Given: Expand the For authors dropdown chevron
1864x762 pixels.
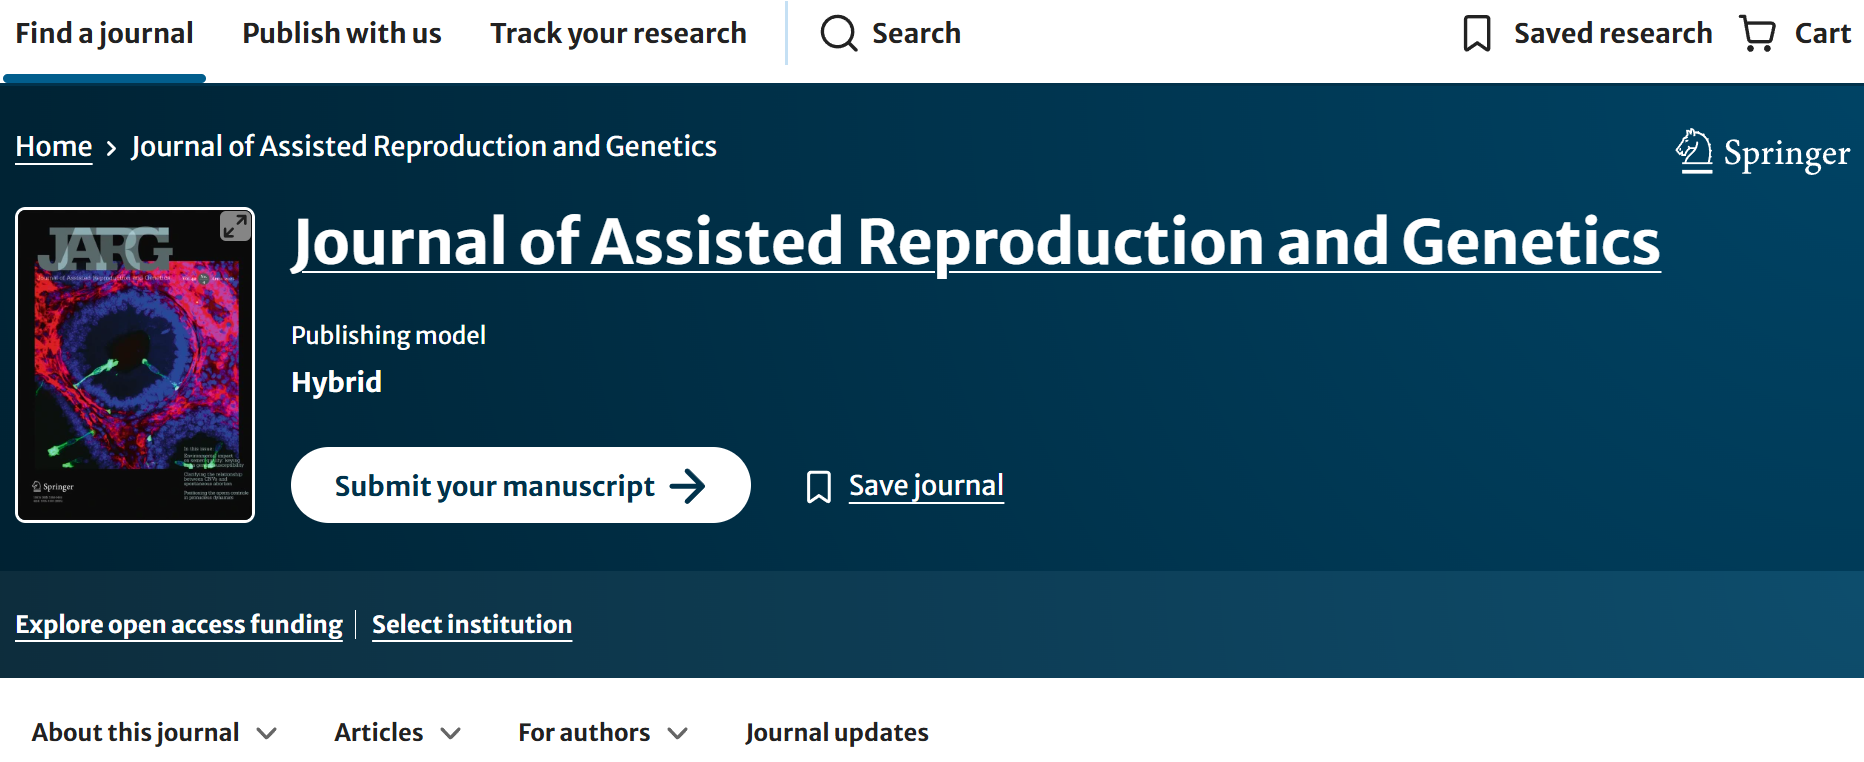Looking at the screenshot, I should (678, 733).
